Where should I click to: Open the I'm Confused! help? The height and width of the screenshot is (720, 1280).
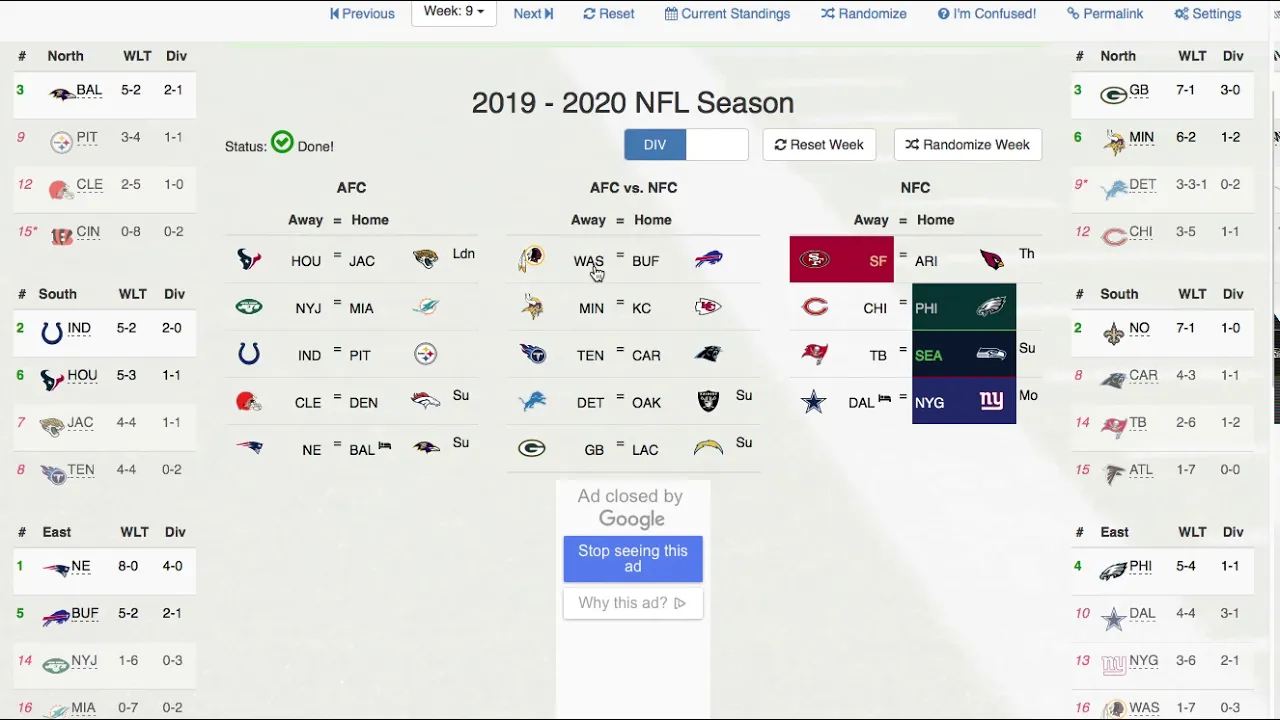[987, 14]
